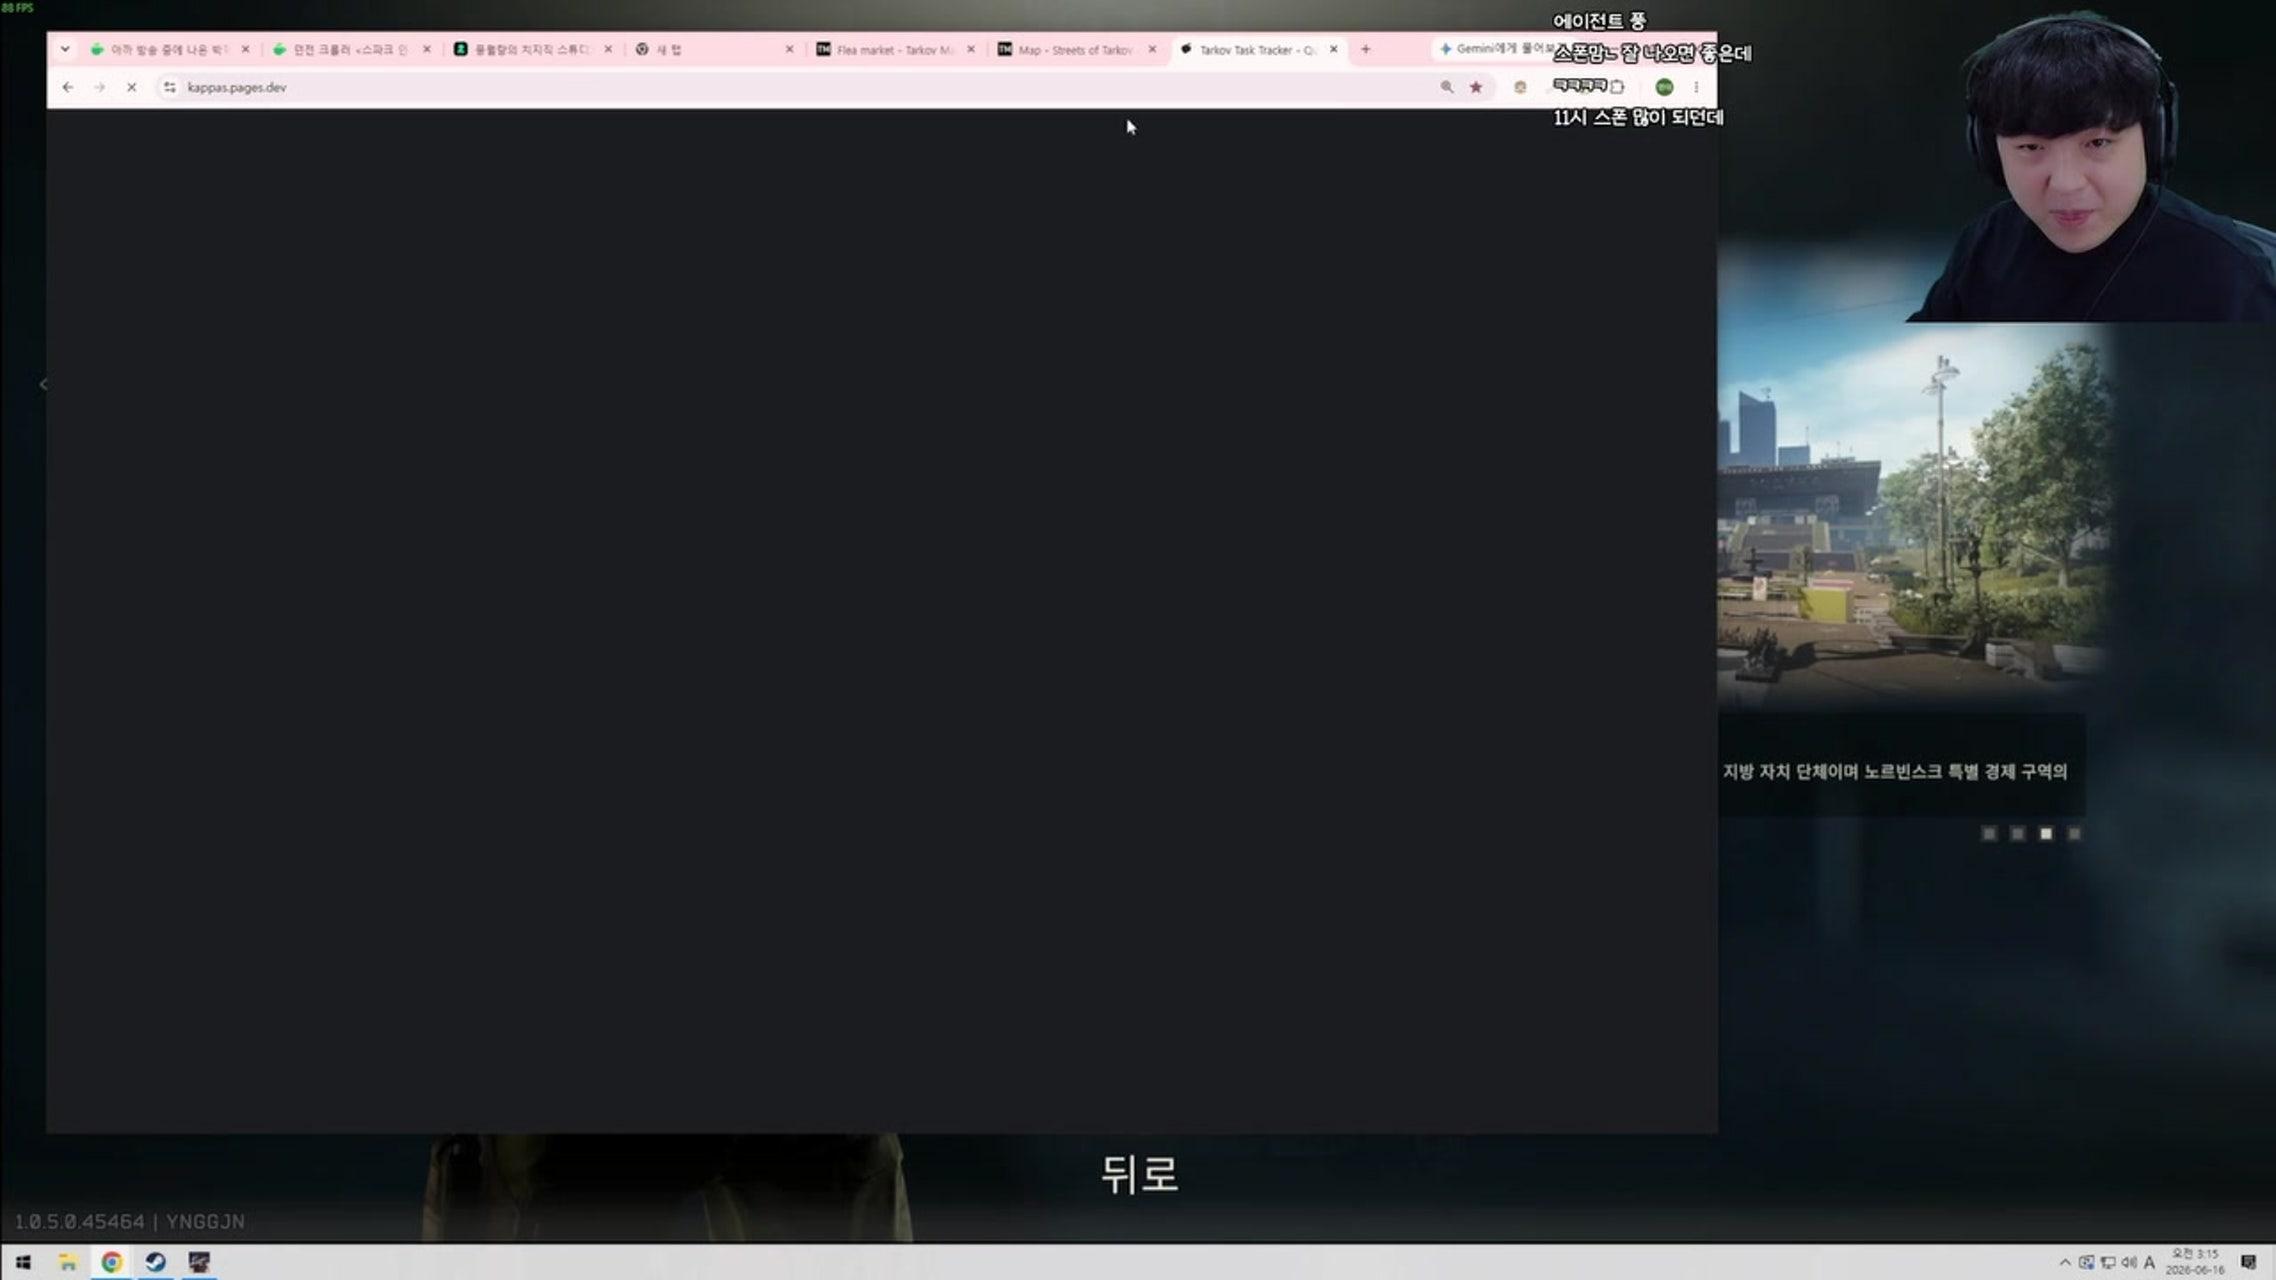Go forward in Chrome history

[99, 87]
